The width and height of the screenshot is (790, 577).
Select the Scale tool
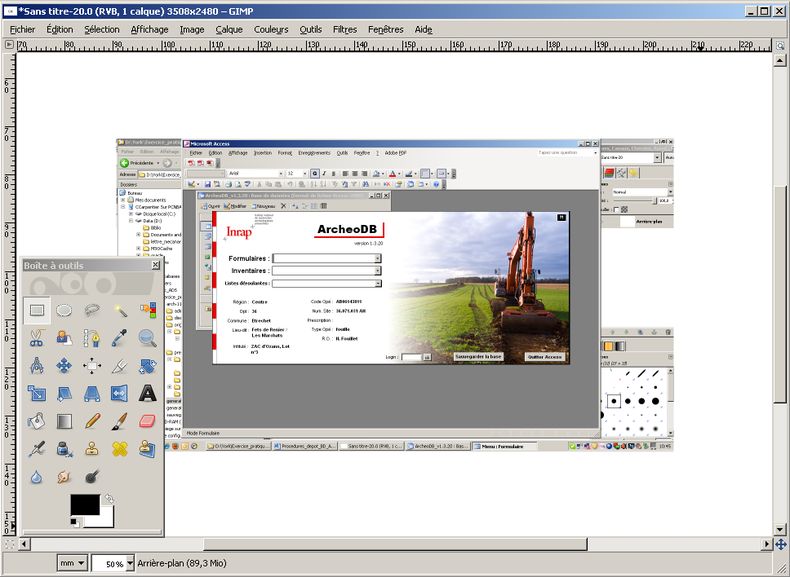pos(37,394)
